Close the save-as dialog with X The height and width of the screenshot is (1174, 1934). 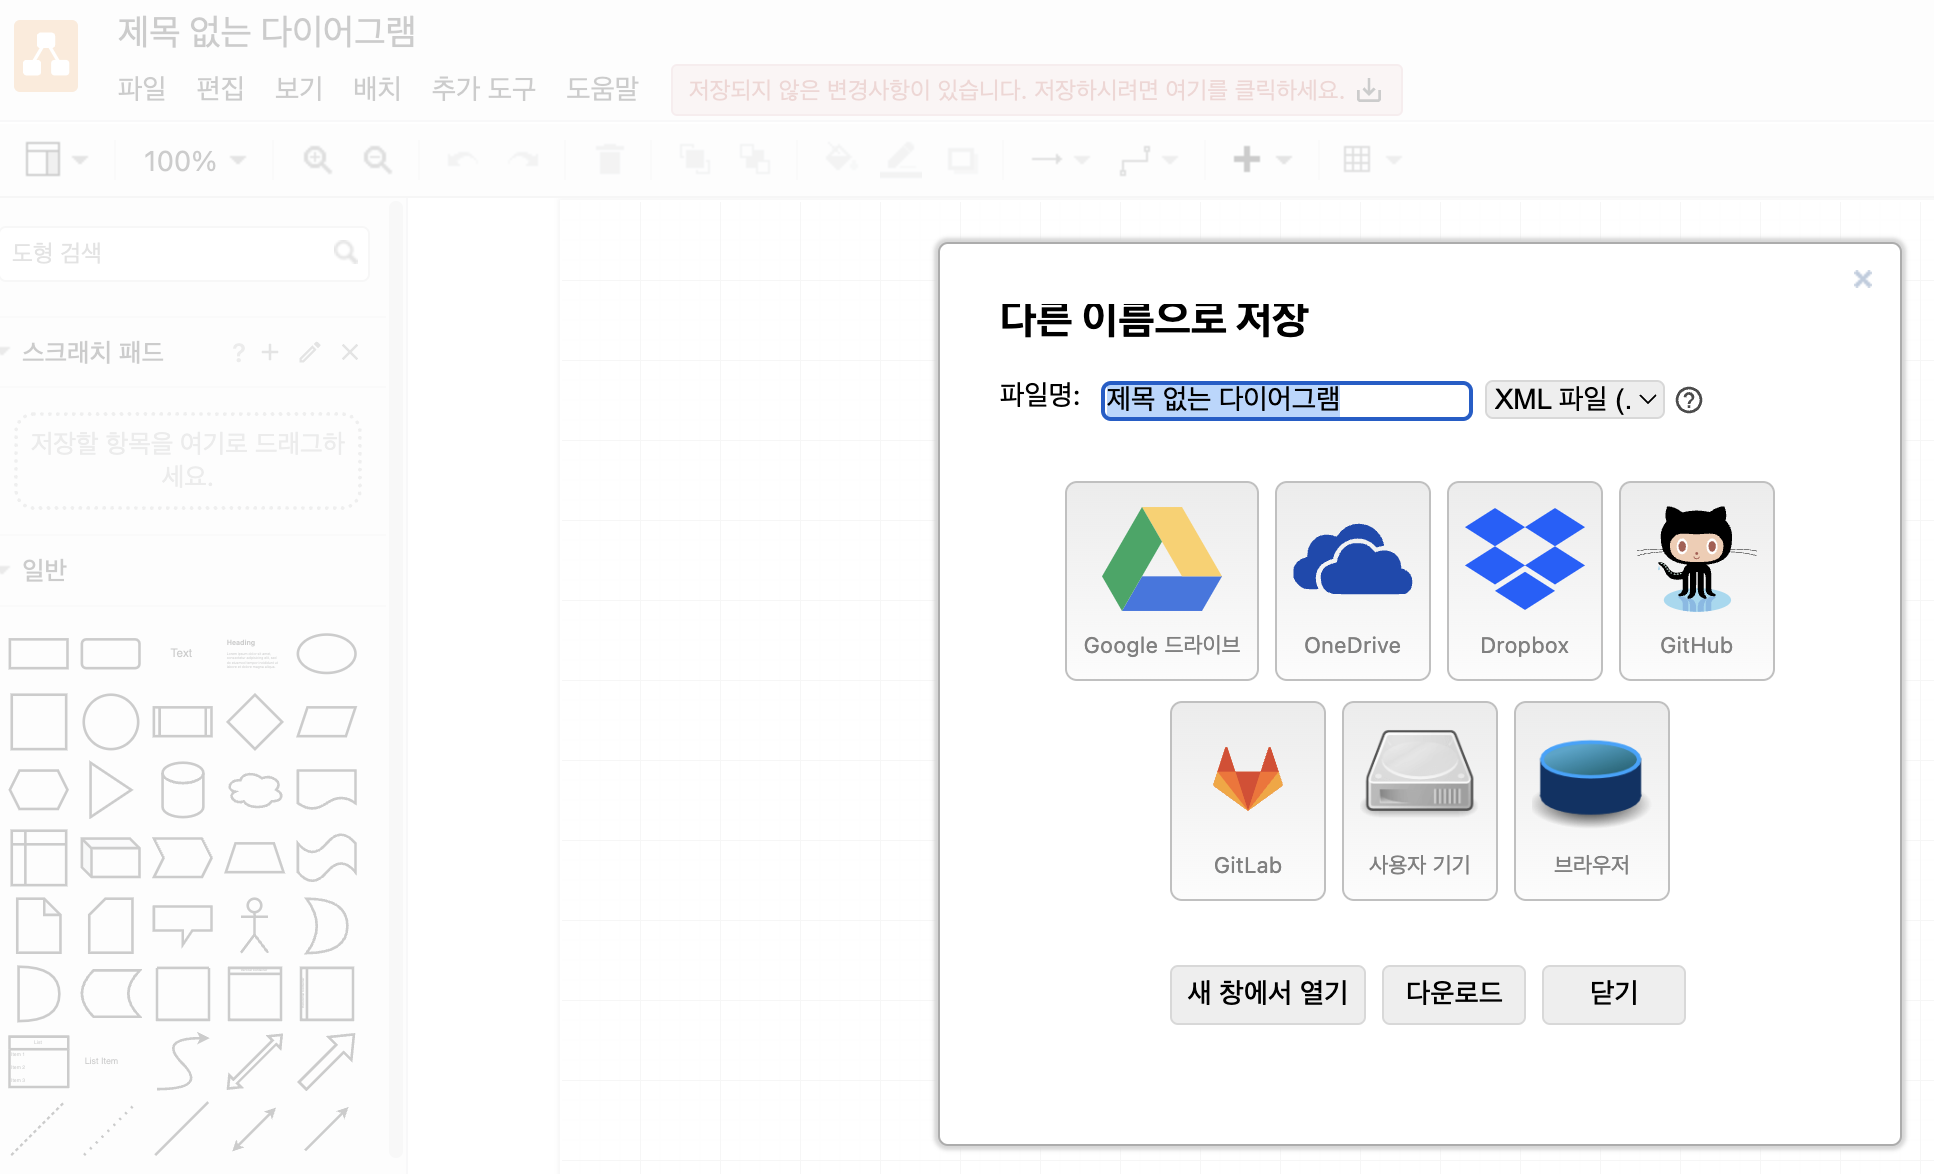coord(1862,279)
